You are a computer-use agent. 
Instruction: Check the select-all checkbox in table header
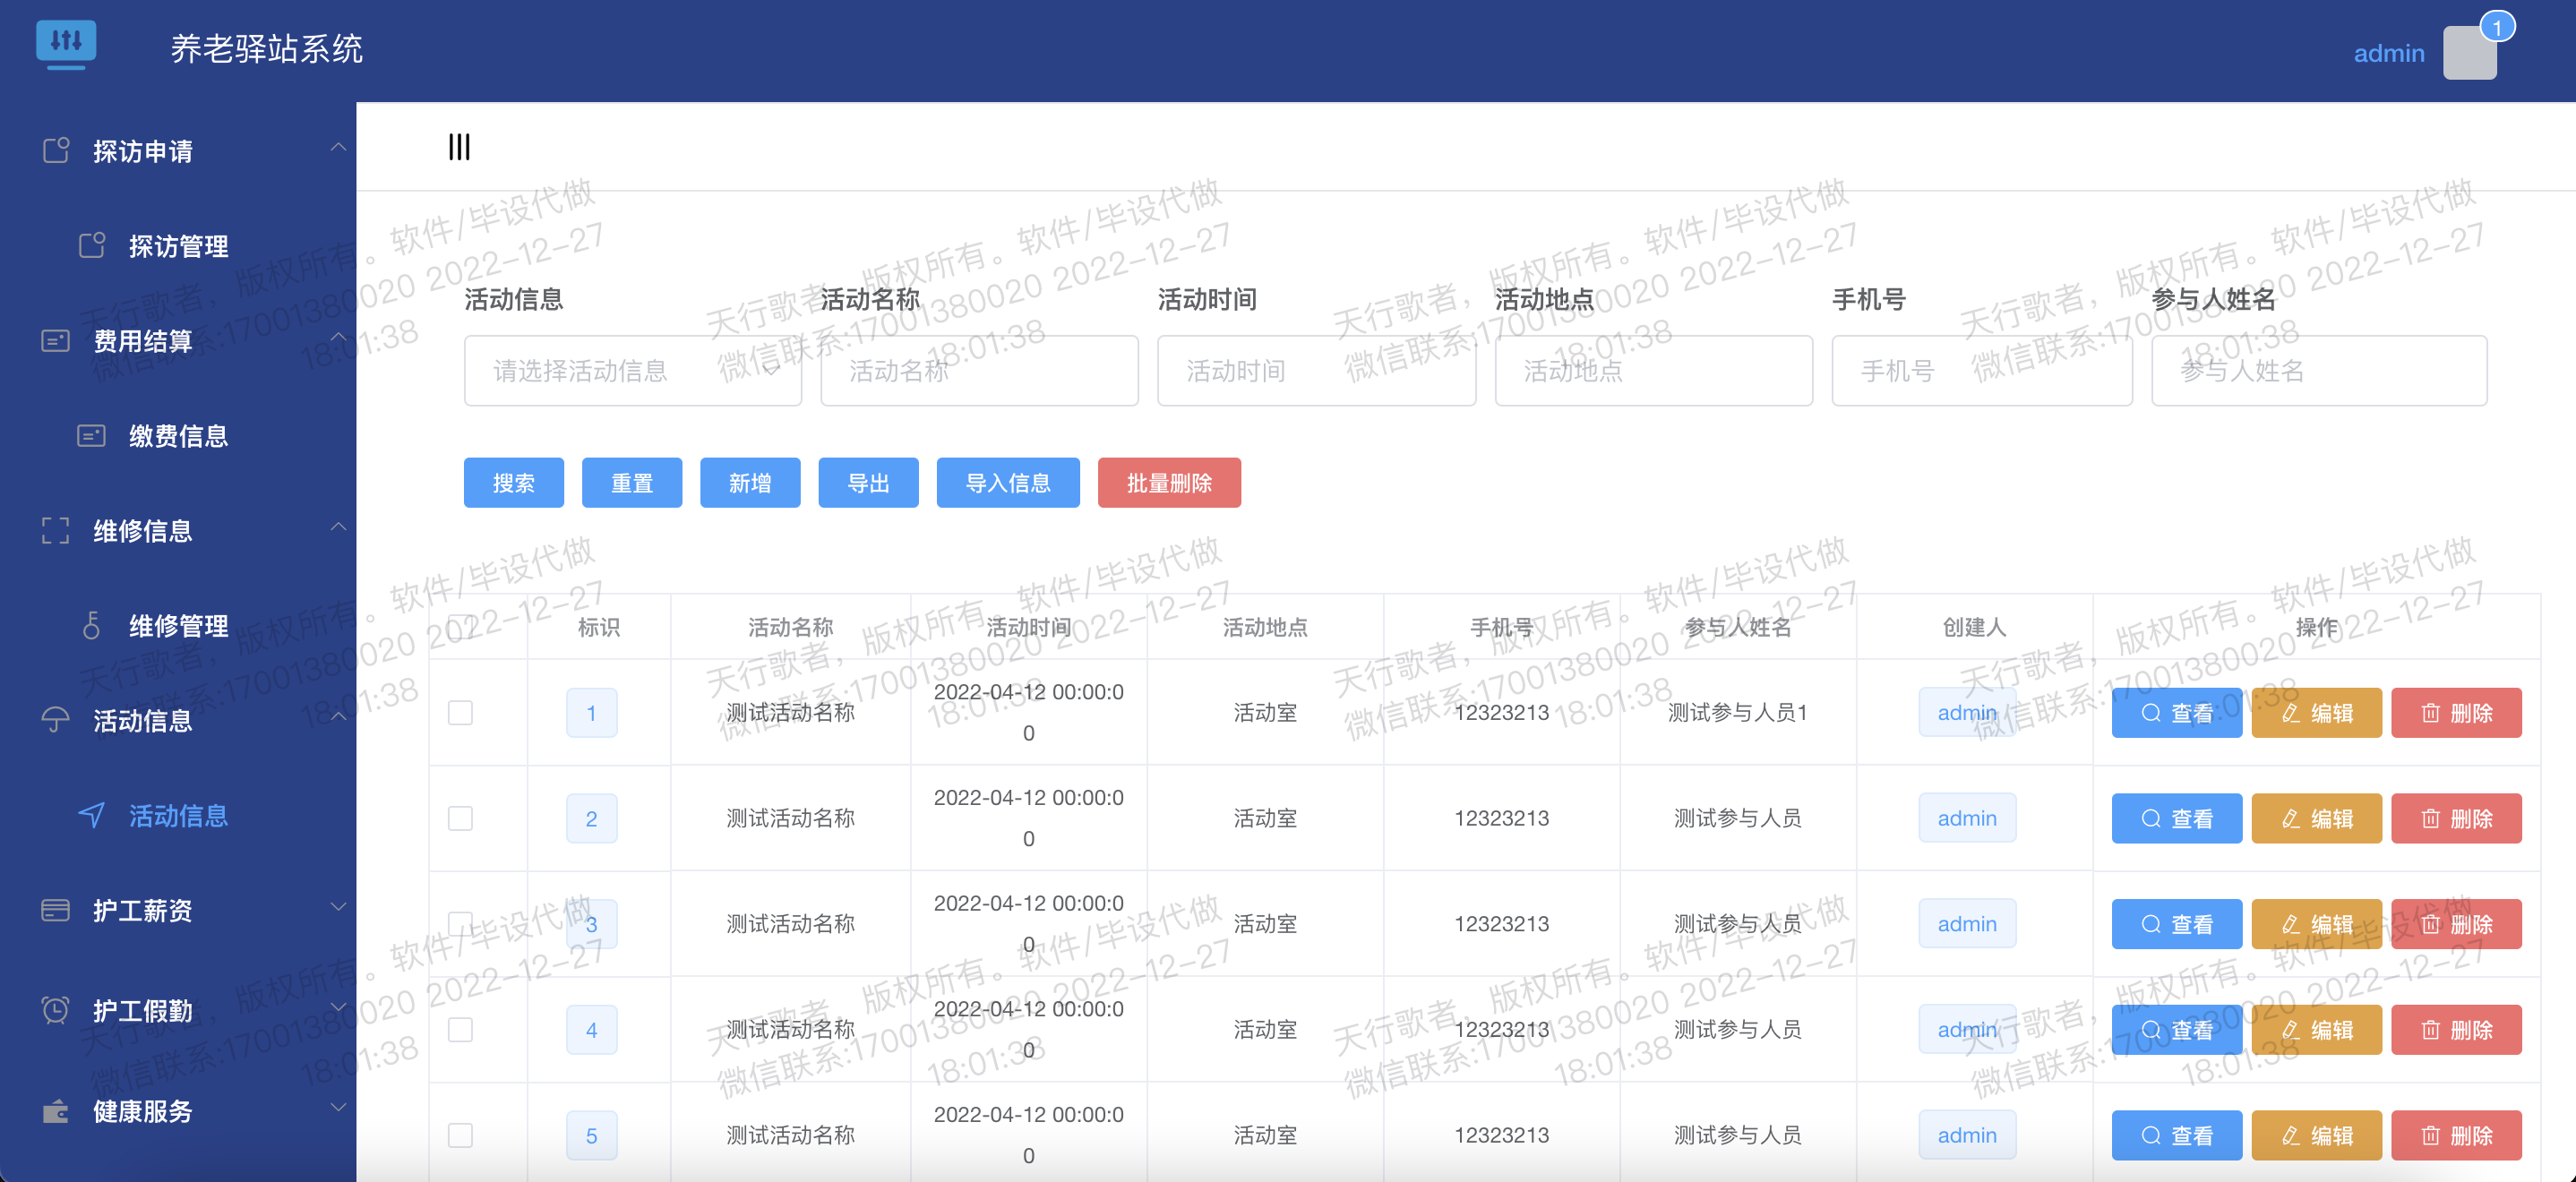461,627
